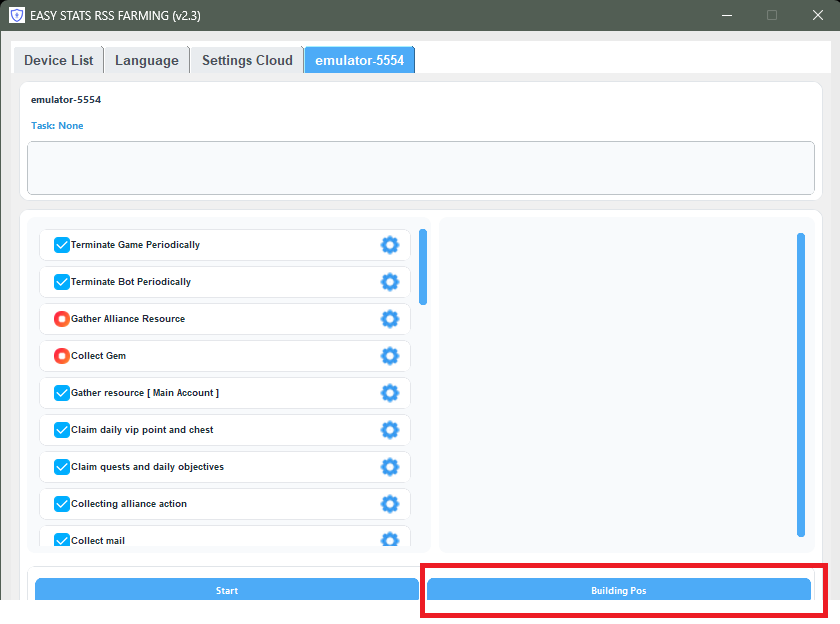The height and width of the screenshot is (624, 840).
Task: Close the EASY STATS RSS FARMING window
Action: tap(818, 15)
